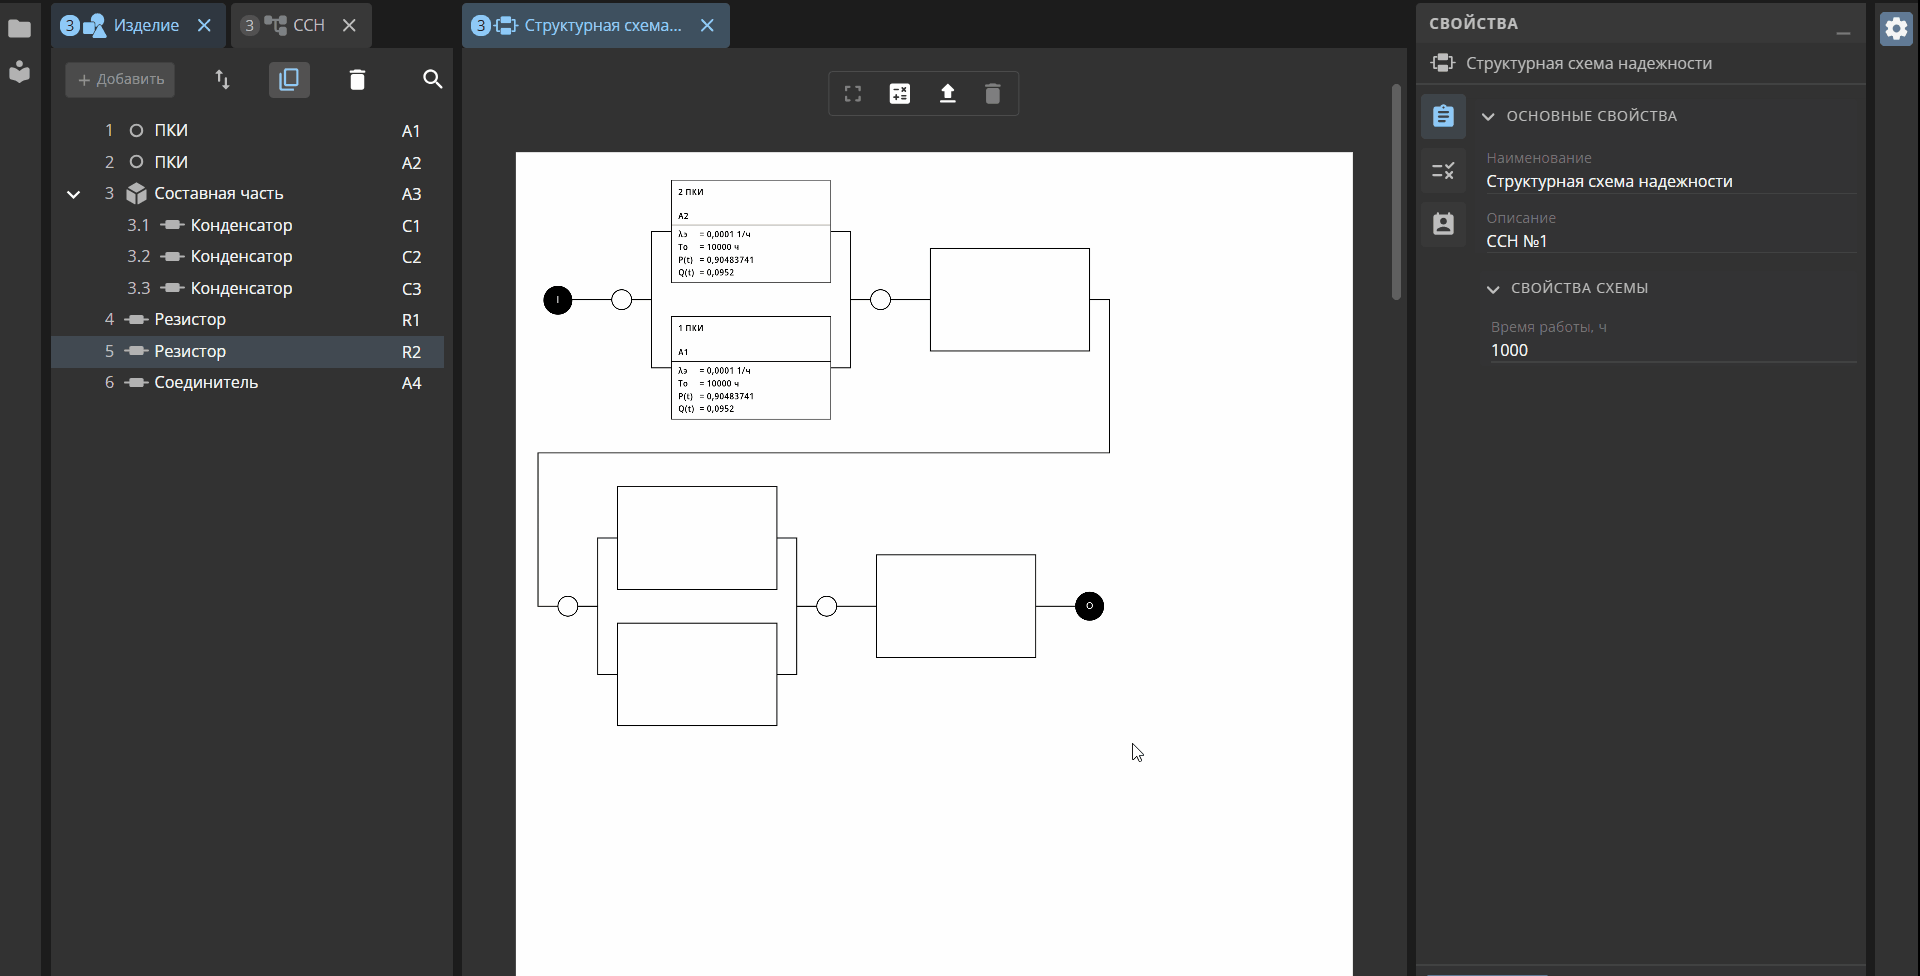
Task: Collapse the Составная часть tree node
Action: [73, 194]
